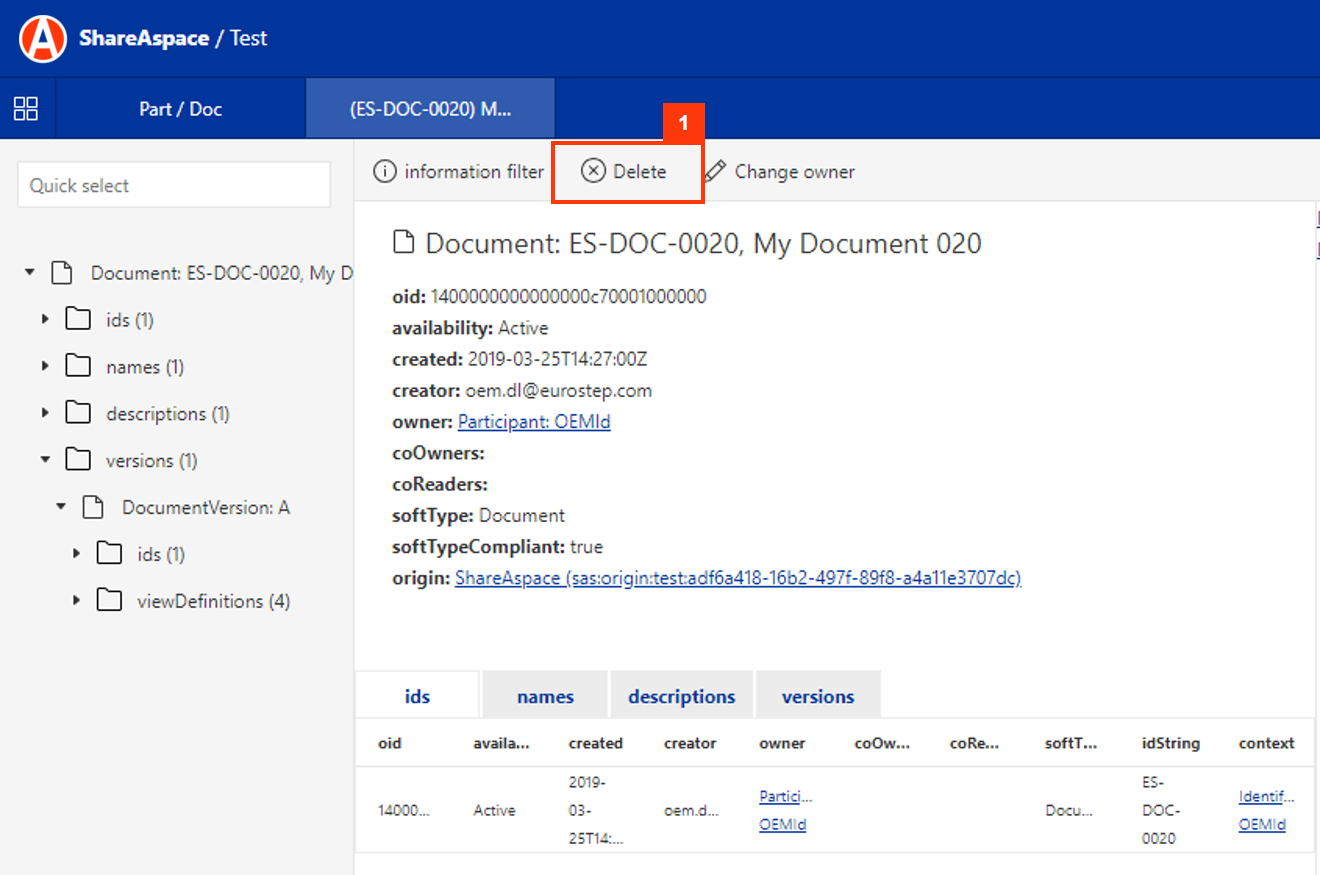Viewport: 1320px width, 875px height.
Task: Open the descriptions tab in details
Action: [681, 697]
